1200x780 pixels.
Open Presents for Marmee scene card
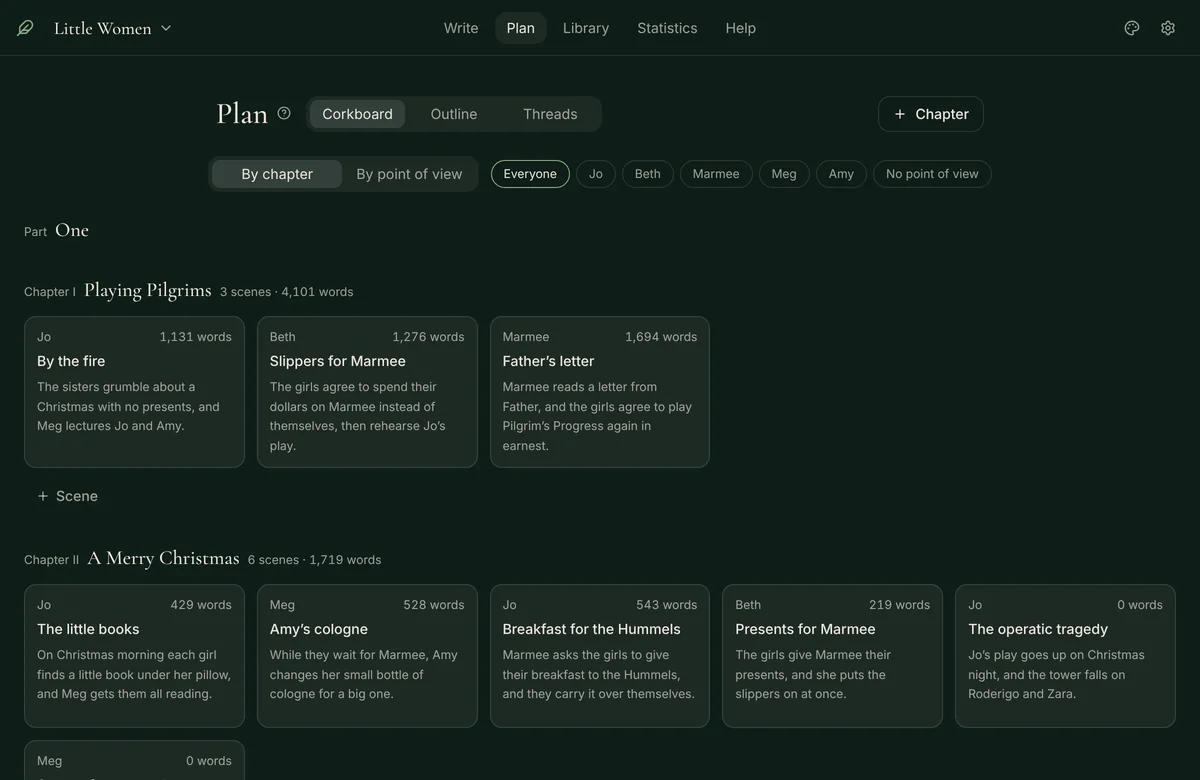tap(832, 656)
